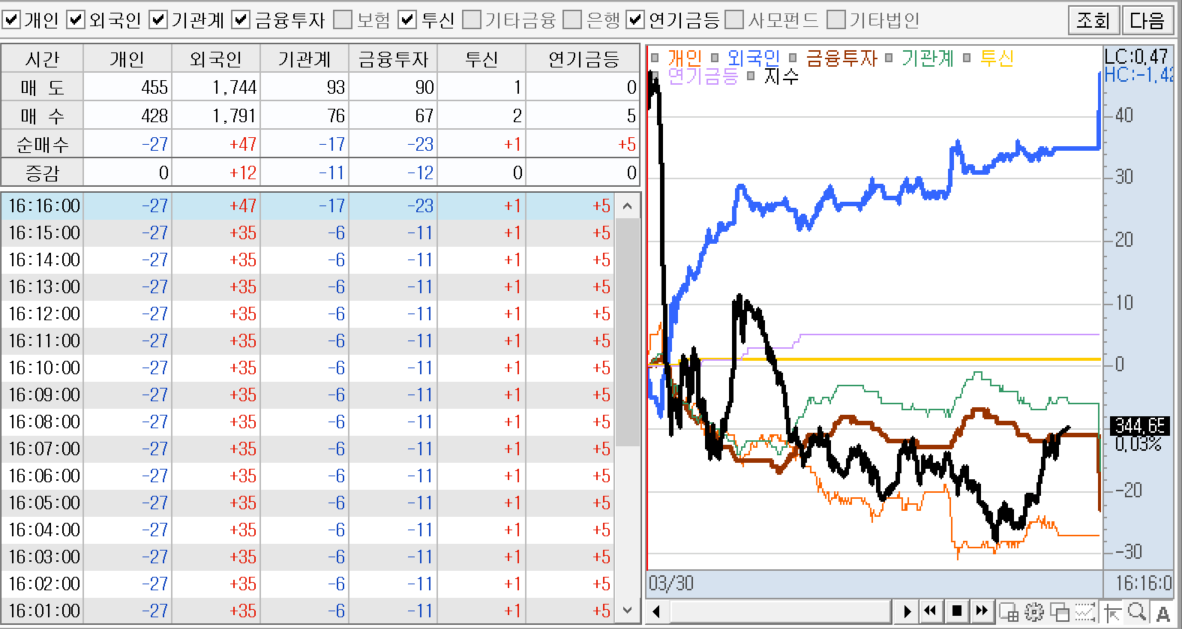Toggle the 사모펀드 checkbox

[x=734, y=19]
